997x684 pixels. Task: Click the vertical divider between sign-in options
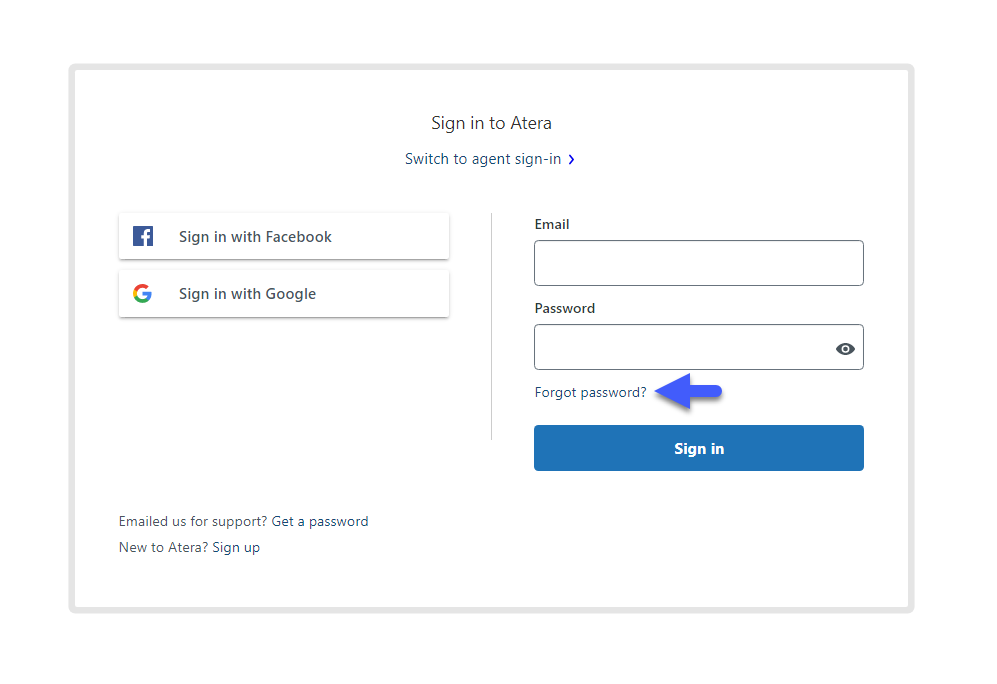(x=492, y=326)
